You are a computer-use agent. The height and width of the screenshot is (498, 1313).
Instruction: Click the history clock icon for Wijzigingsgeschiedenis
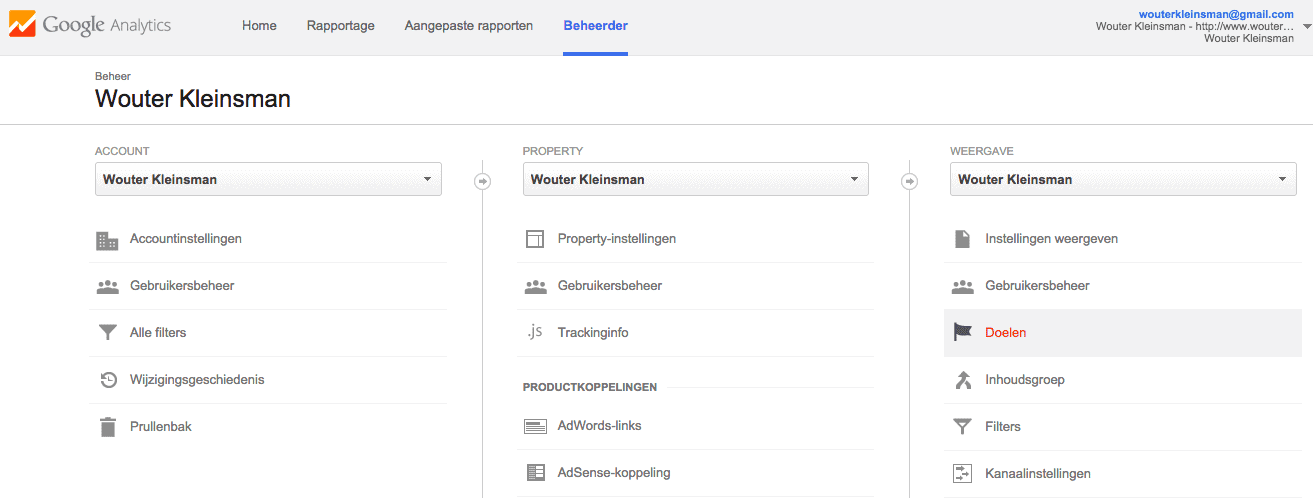[x=108, y=380]
